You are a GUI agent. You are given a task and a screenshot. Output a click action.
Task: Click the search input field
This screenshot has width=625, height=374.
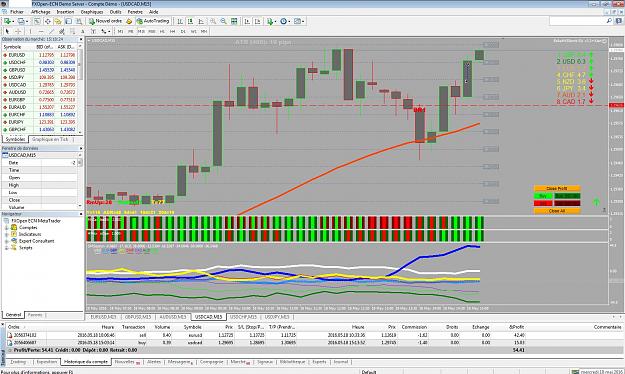(x=577, y=21)
